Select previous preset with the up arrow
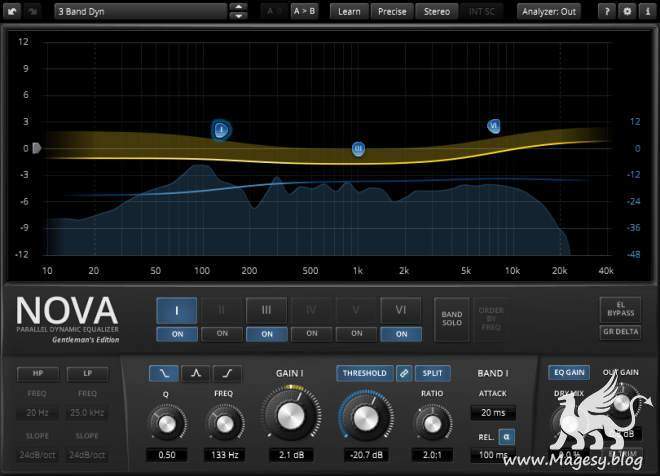The image size is (660, 476). (238, 7)
